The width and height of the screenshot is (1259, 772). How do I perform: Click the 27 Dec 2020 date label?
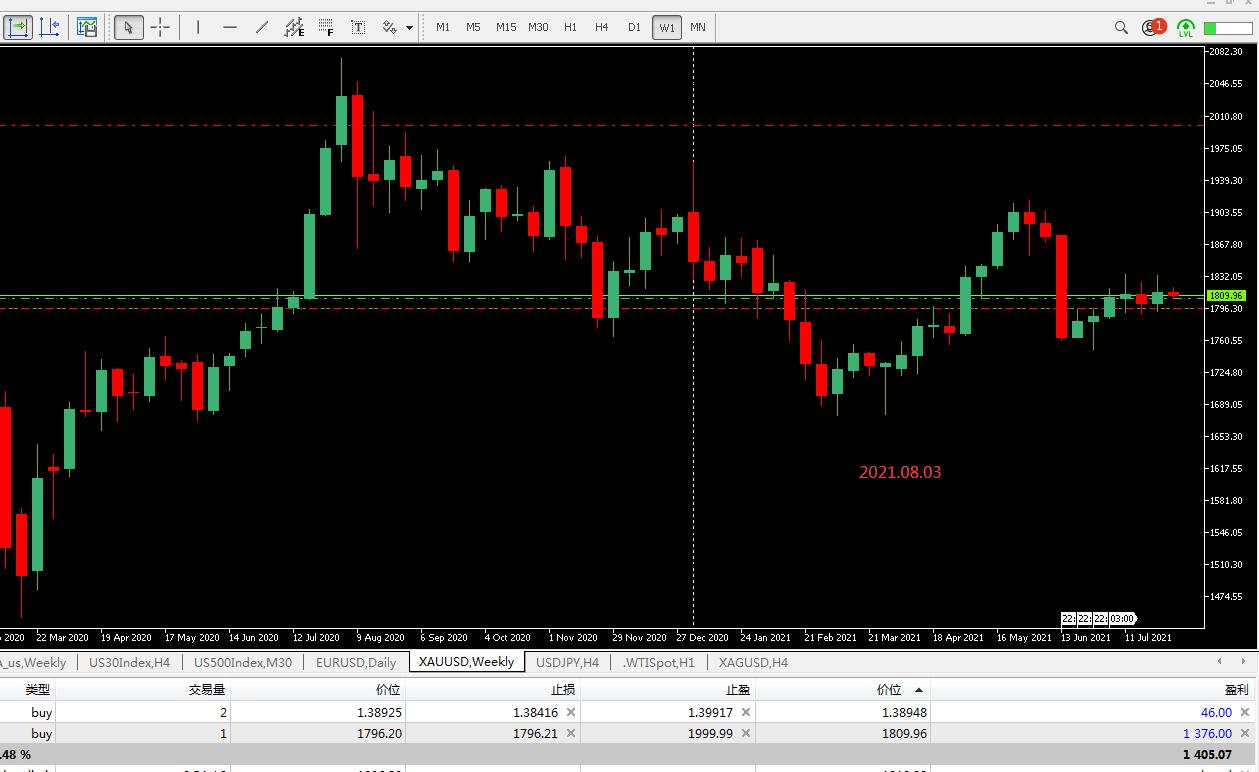click(x=702, y=637)
